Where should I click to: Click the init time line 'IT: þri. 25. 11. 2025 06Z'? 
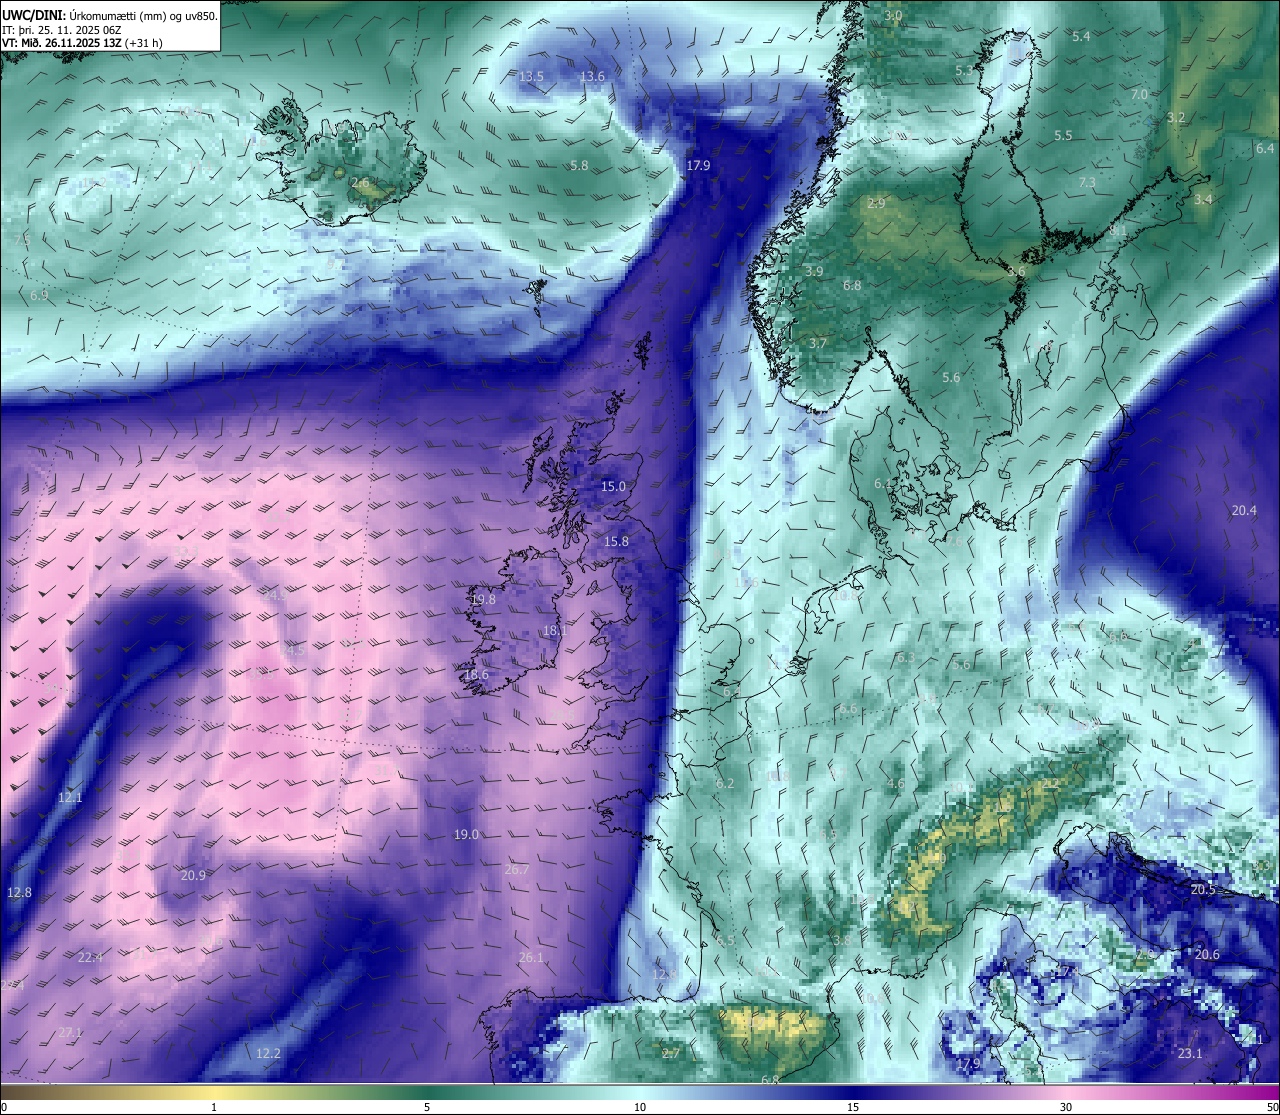[62, 30]
